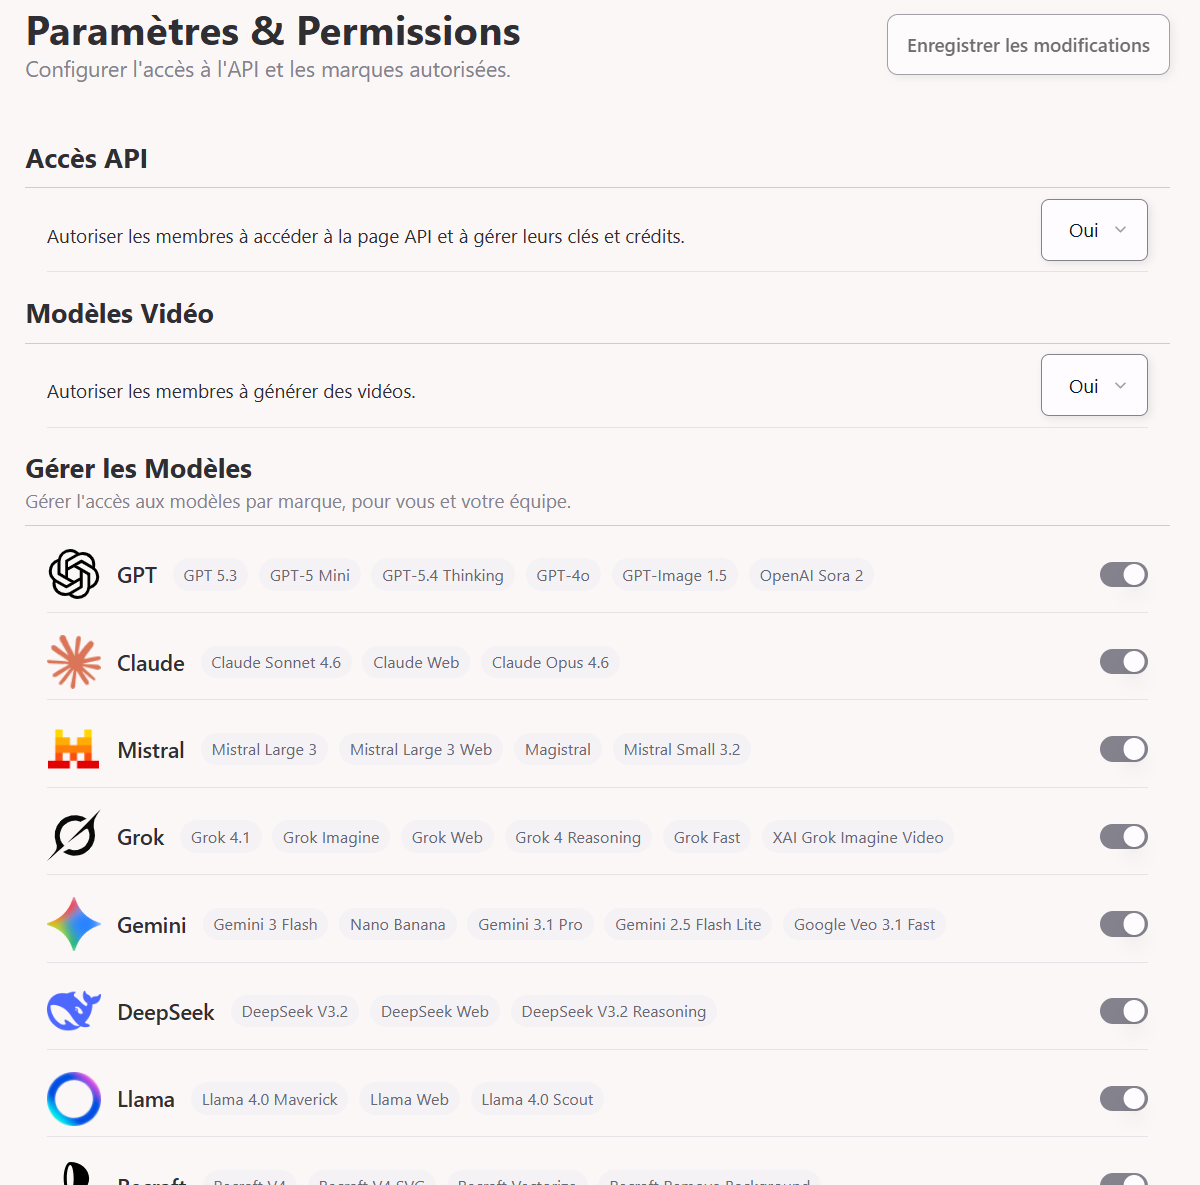Click the OpenAI GPT logo
This screenshot has height=1185, width=1200.
click(73, 574)
